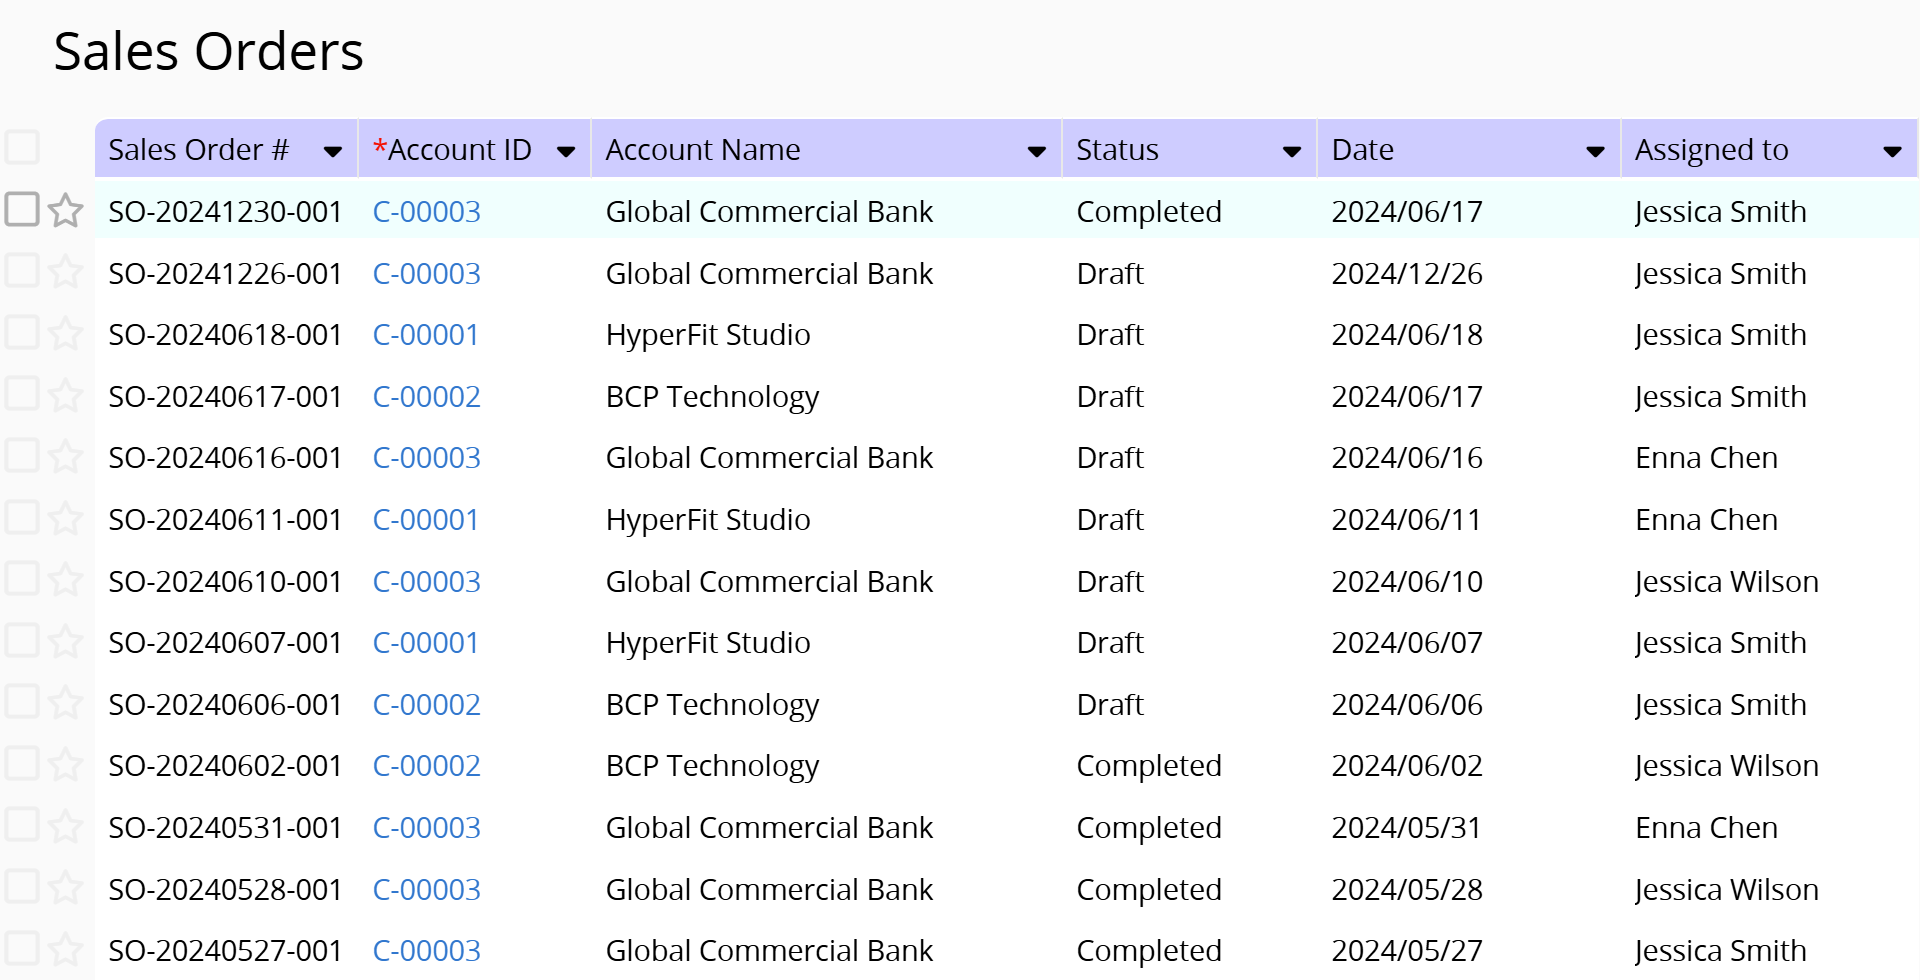Click the date cell 2024/06/02
The image size is (1920, 980).
pyautogui.click(x=1407, y=766)
